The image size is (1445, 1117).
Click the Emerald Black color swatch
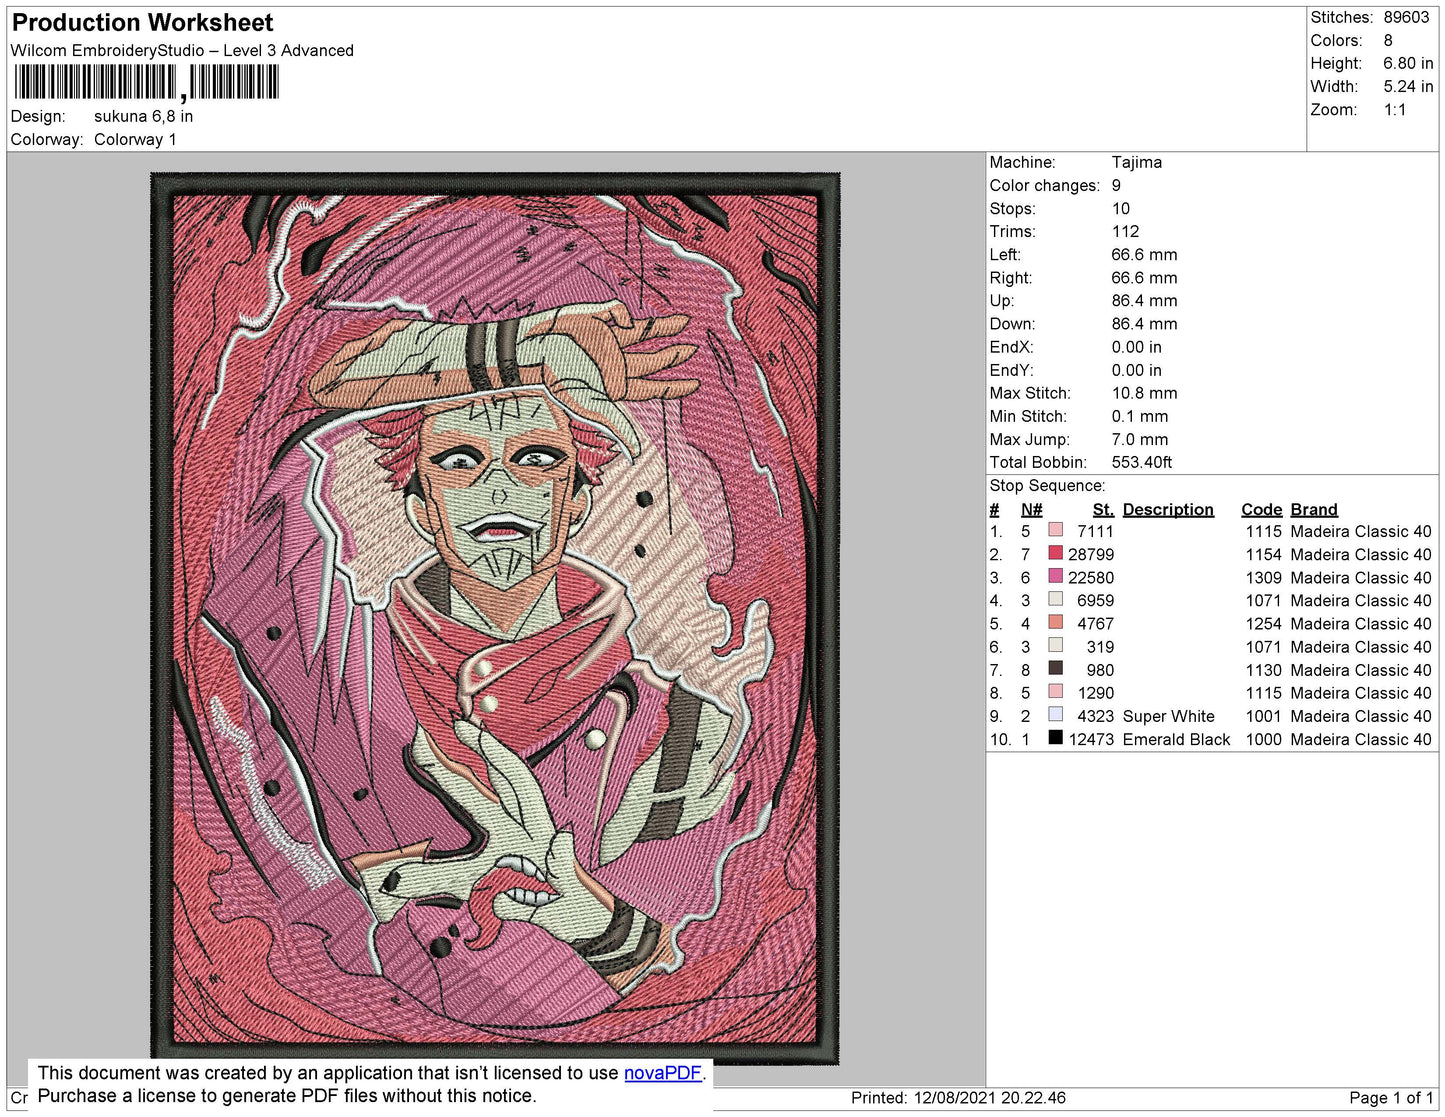1055,738
